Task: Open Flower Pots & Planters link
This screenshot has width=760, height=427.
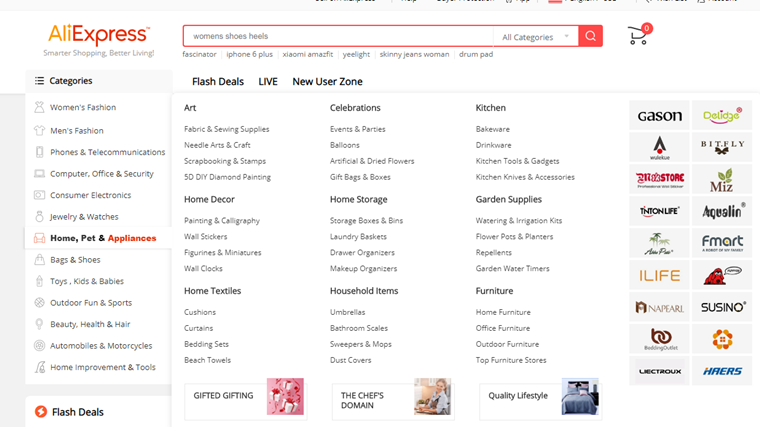Action: tap(514, 237)
